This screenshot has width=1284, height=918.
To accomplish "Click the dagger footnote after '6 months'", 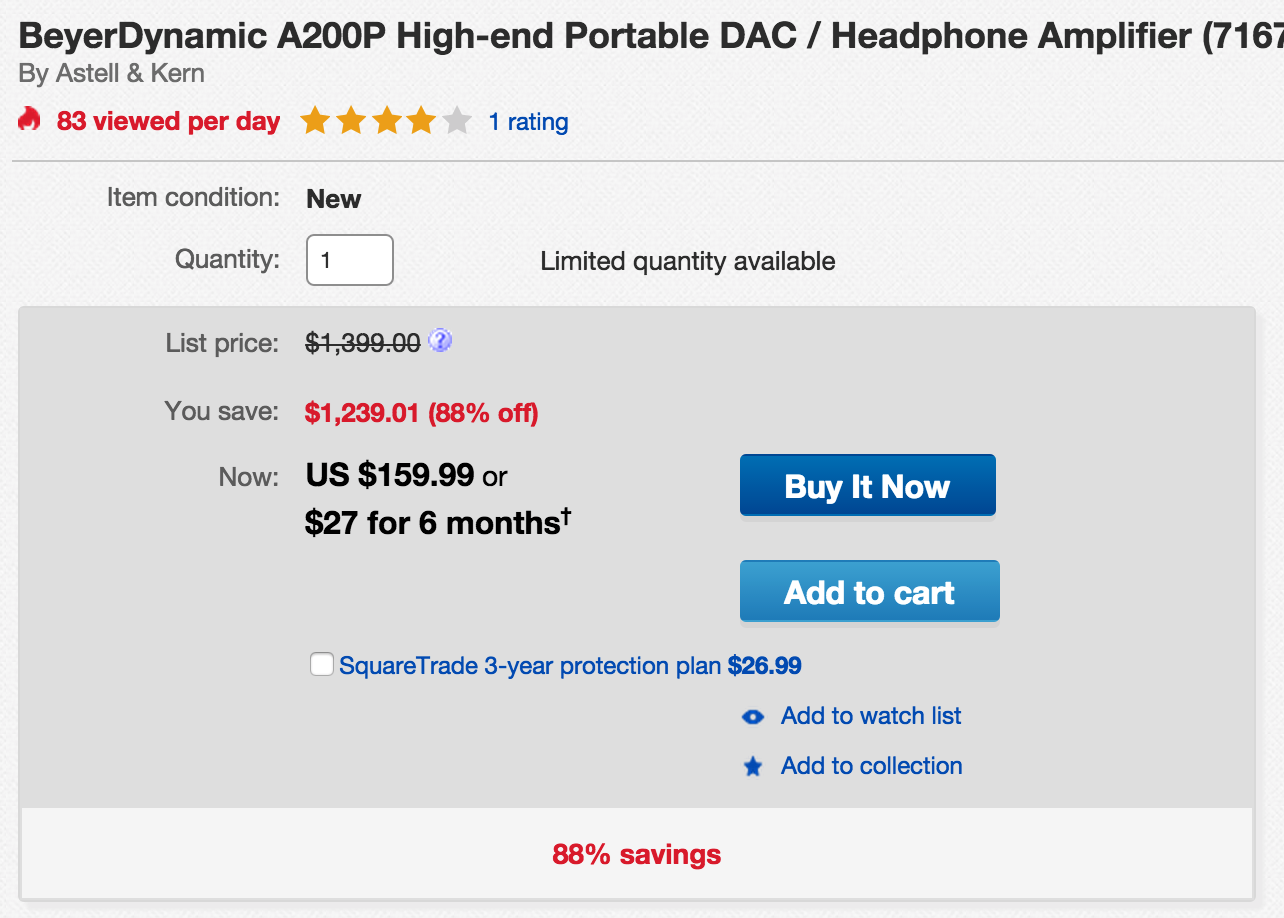I will pos(566,516).
